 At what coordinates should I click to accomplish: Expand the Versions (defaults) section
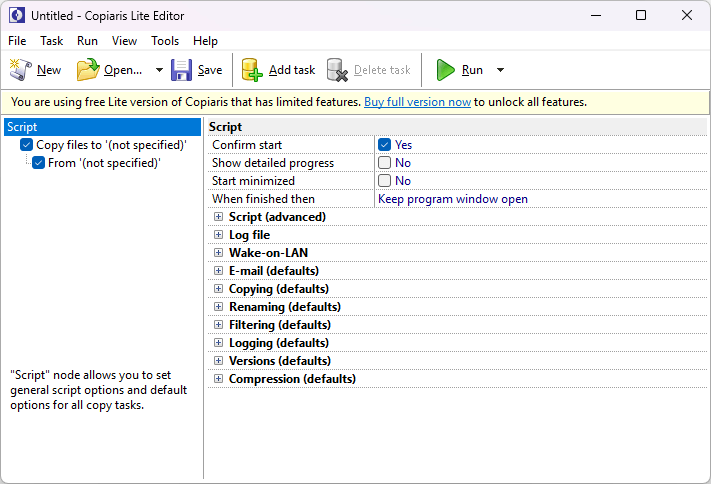(219, 361)
